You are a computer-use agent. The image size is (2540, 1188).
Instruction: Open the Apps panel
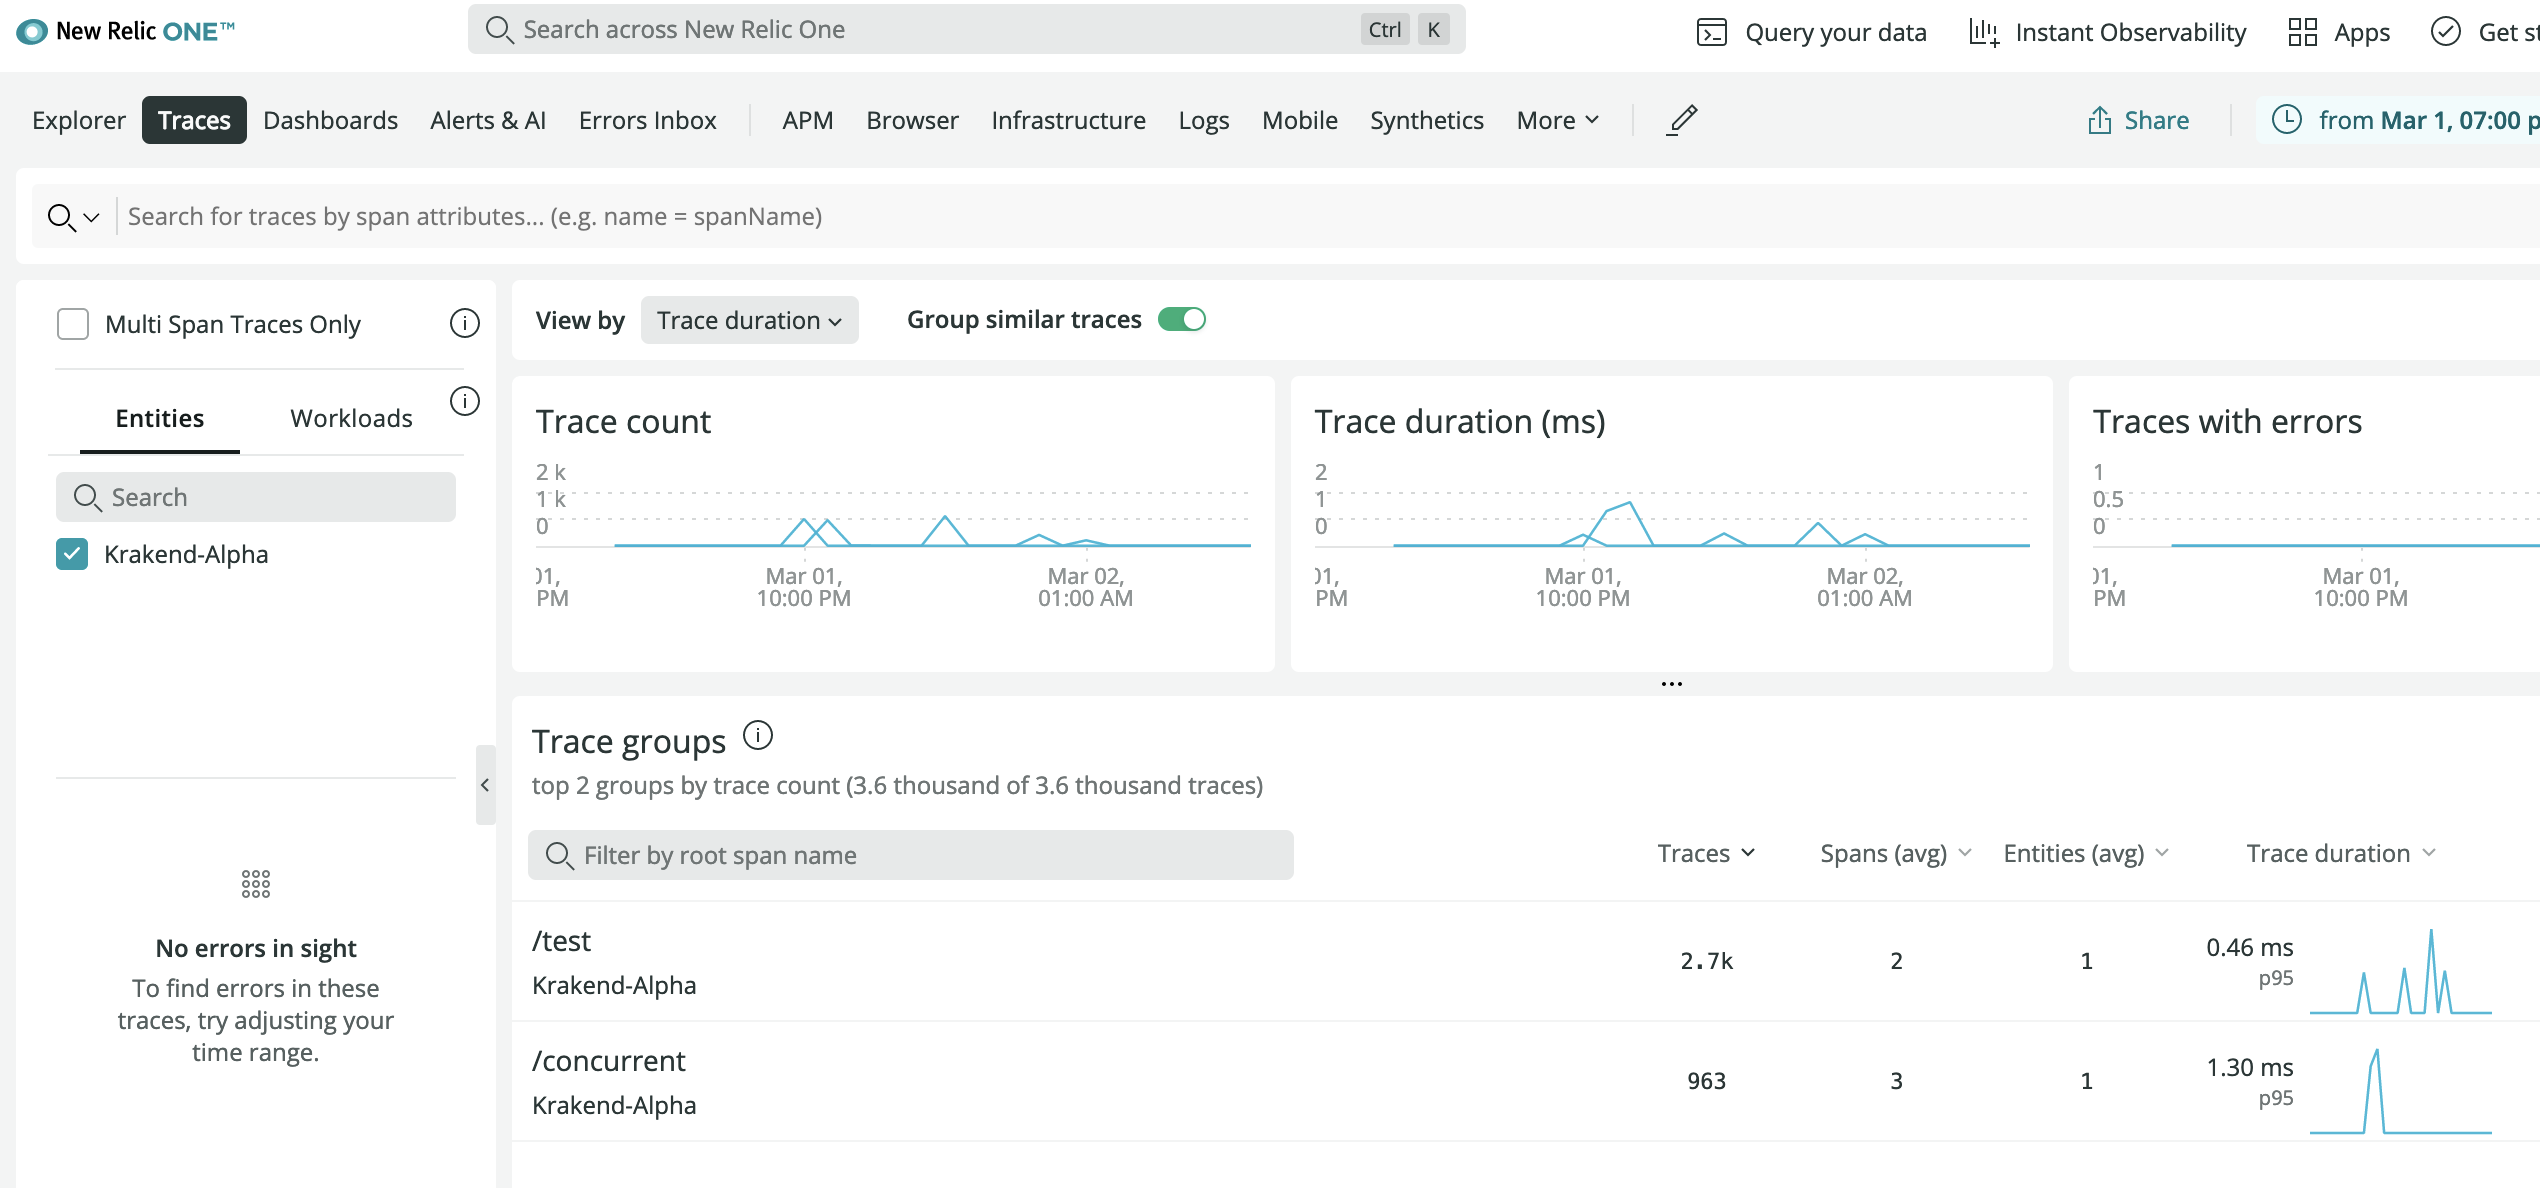[2338, 31]
